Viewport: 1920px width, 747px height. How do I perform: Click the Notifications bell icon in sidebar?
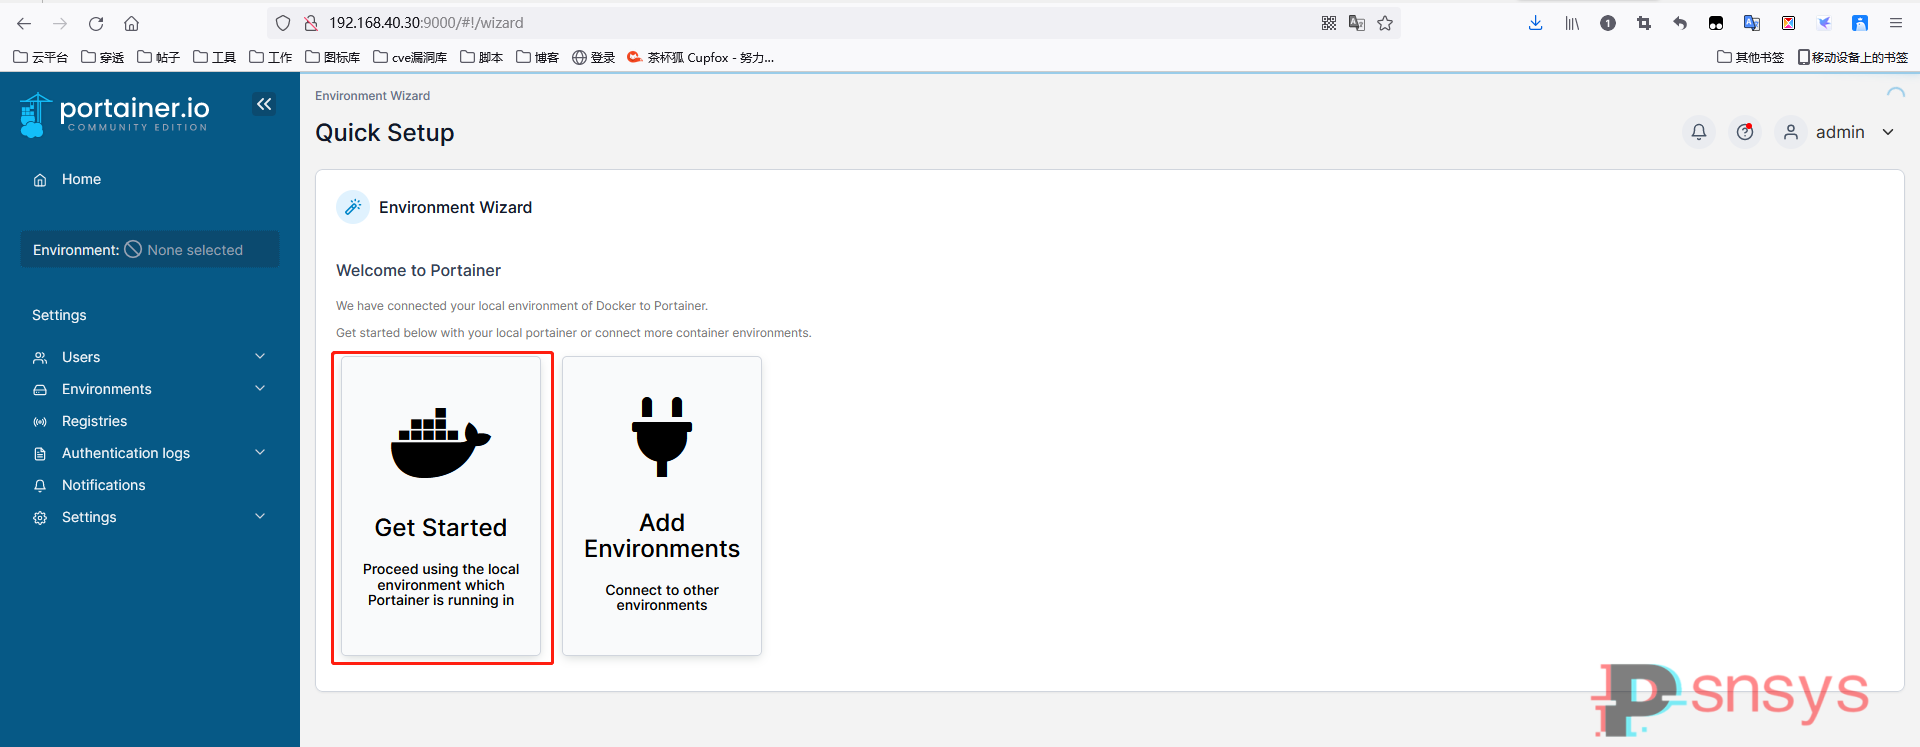[x=40, y=486]
